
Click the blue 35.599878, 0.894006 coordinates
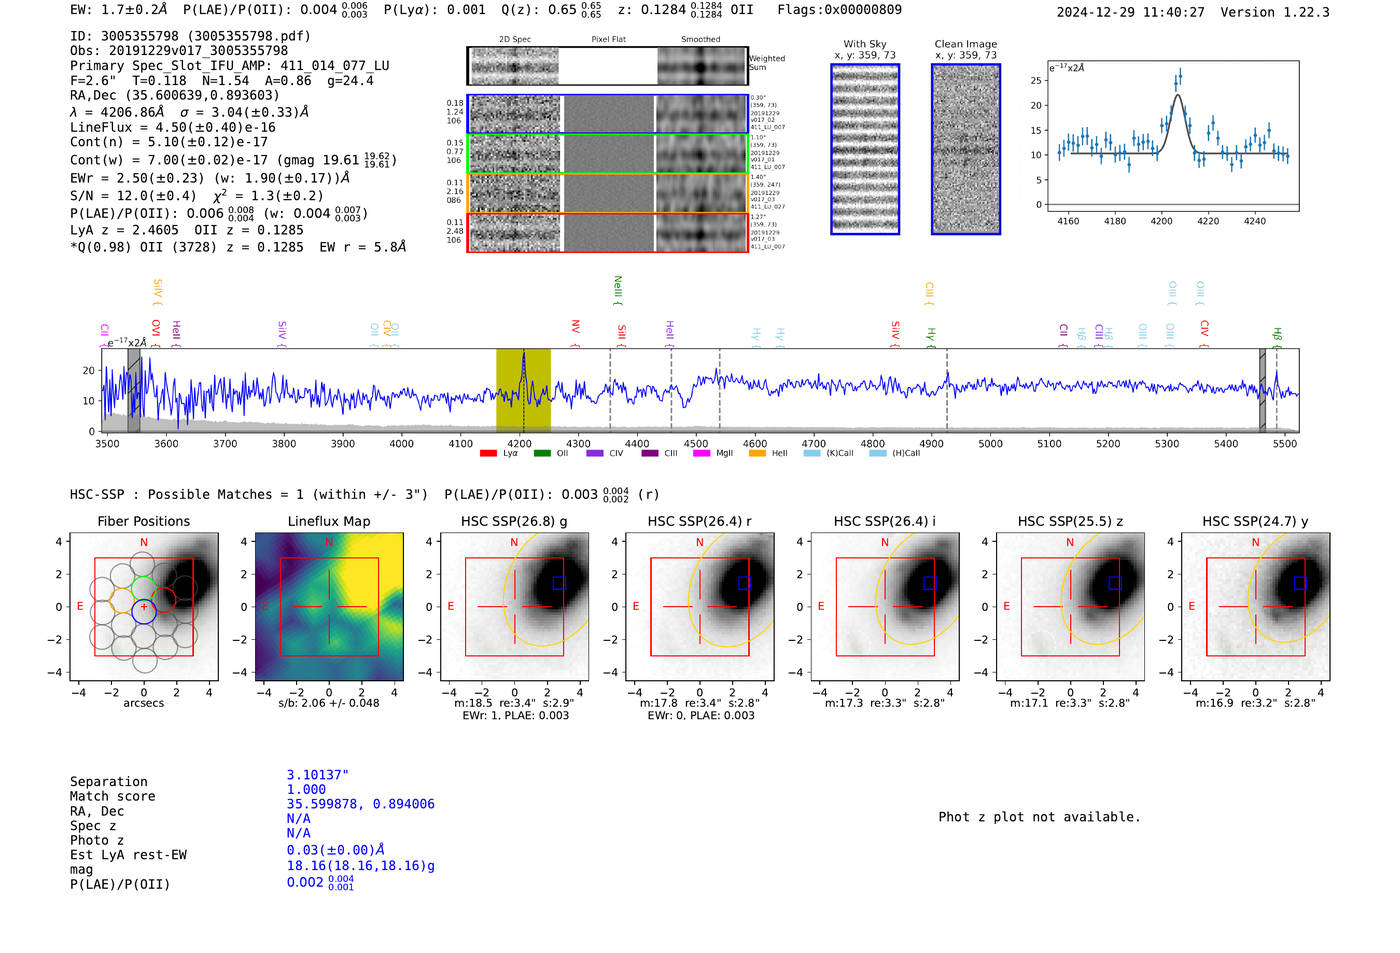coord(361,804)
